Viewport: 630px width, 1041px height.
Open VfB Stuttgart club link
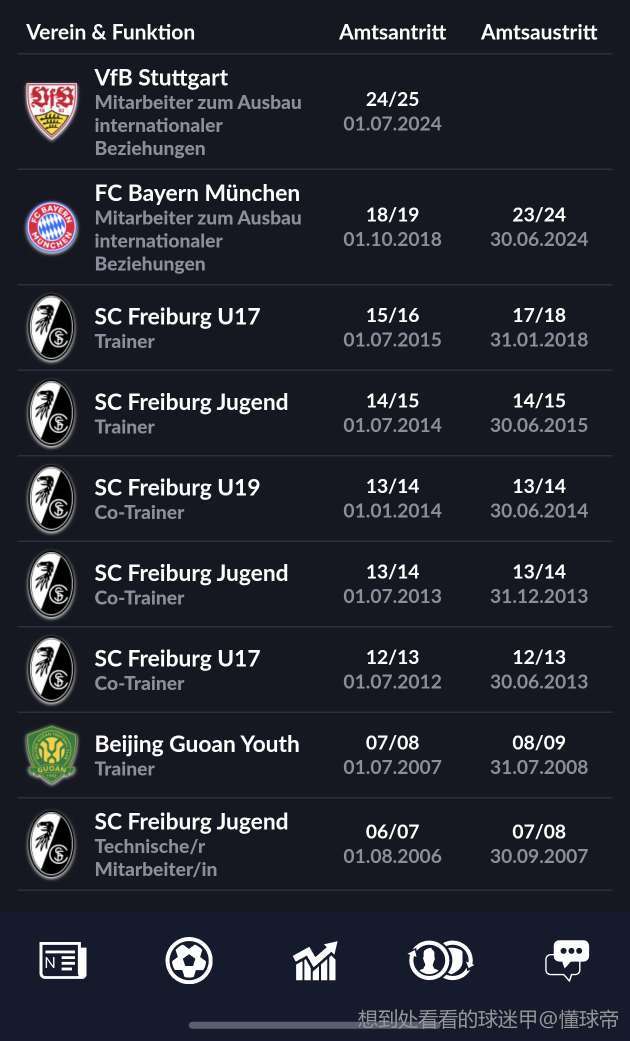pos(161,78)
